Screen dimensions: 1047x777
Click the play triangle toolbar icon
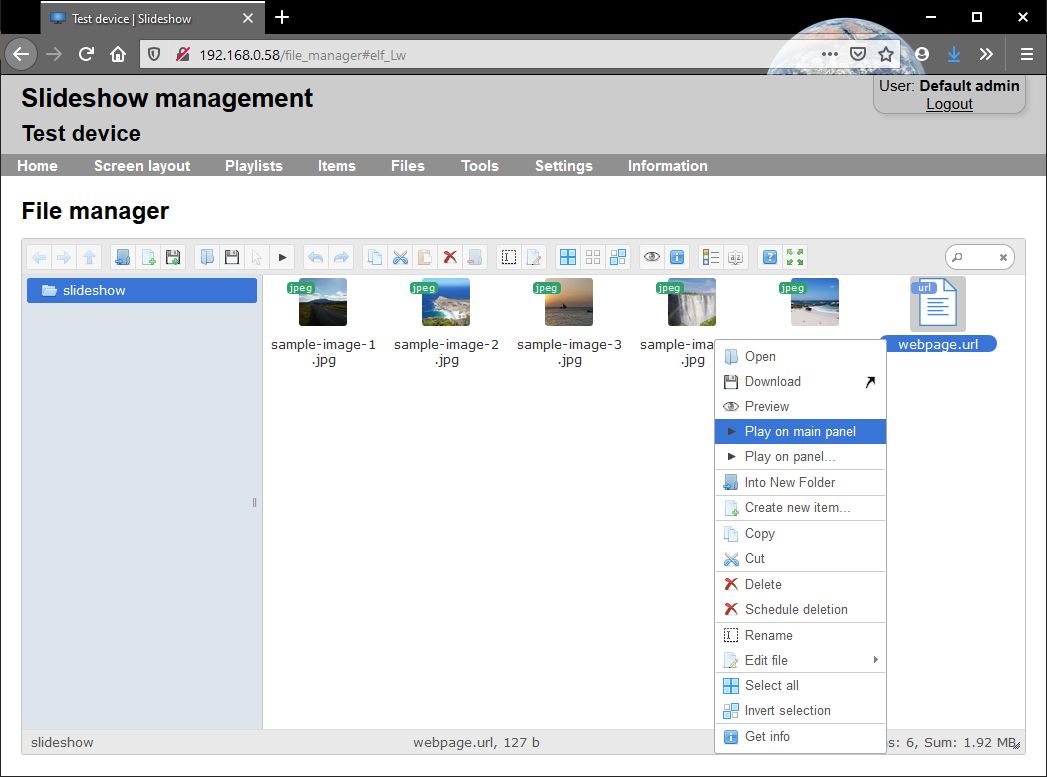coord(282,258)
